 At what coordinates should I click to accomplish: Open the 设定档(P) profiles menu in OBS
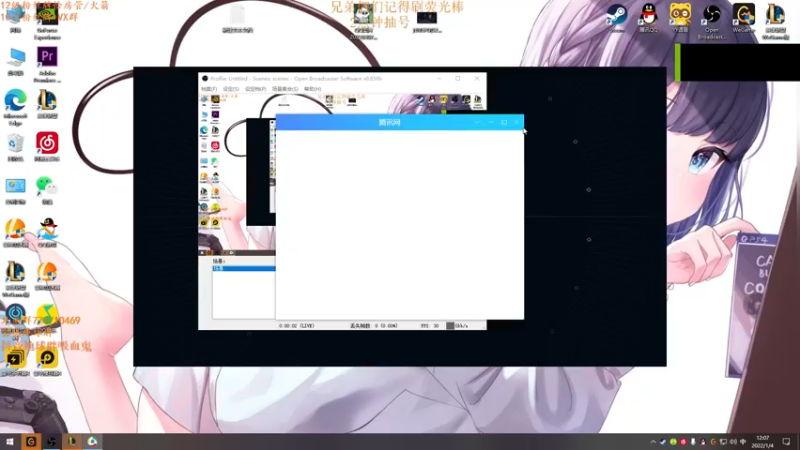pyautogui.click(x=256, y=89)
